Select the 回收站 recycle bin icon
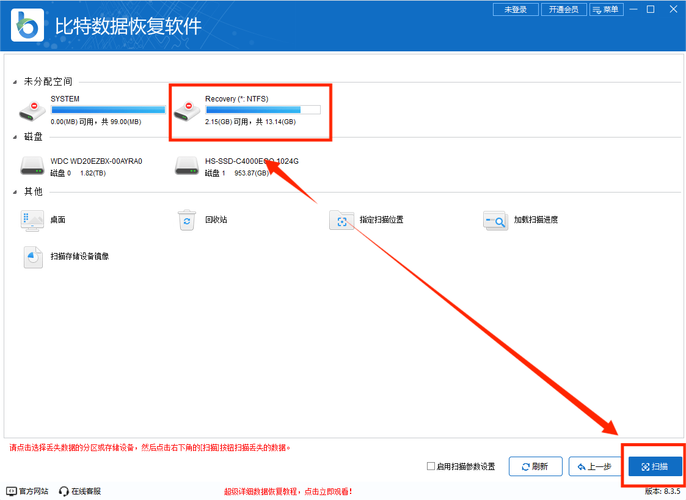 (187, 220)
